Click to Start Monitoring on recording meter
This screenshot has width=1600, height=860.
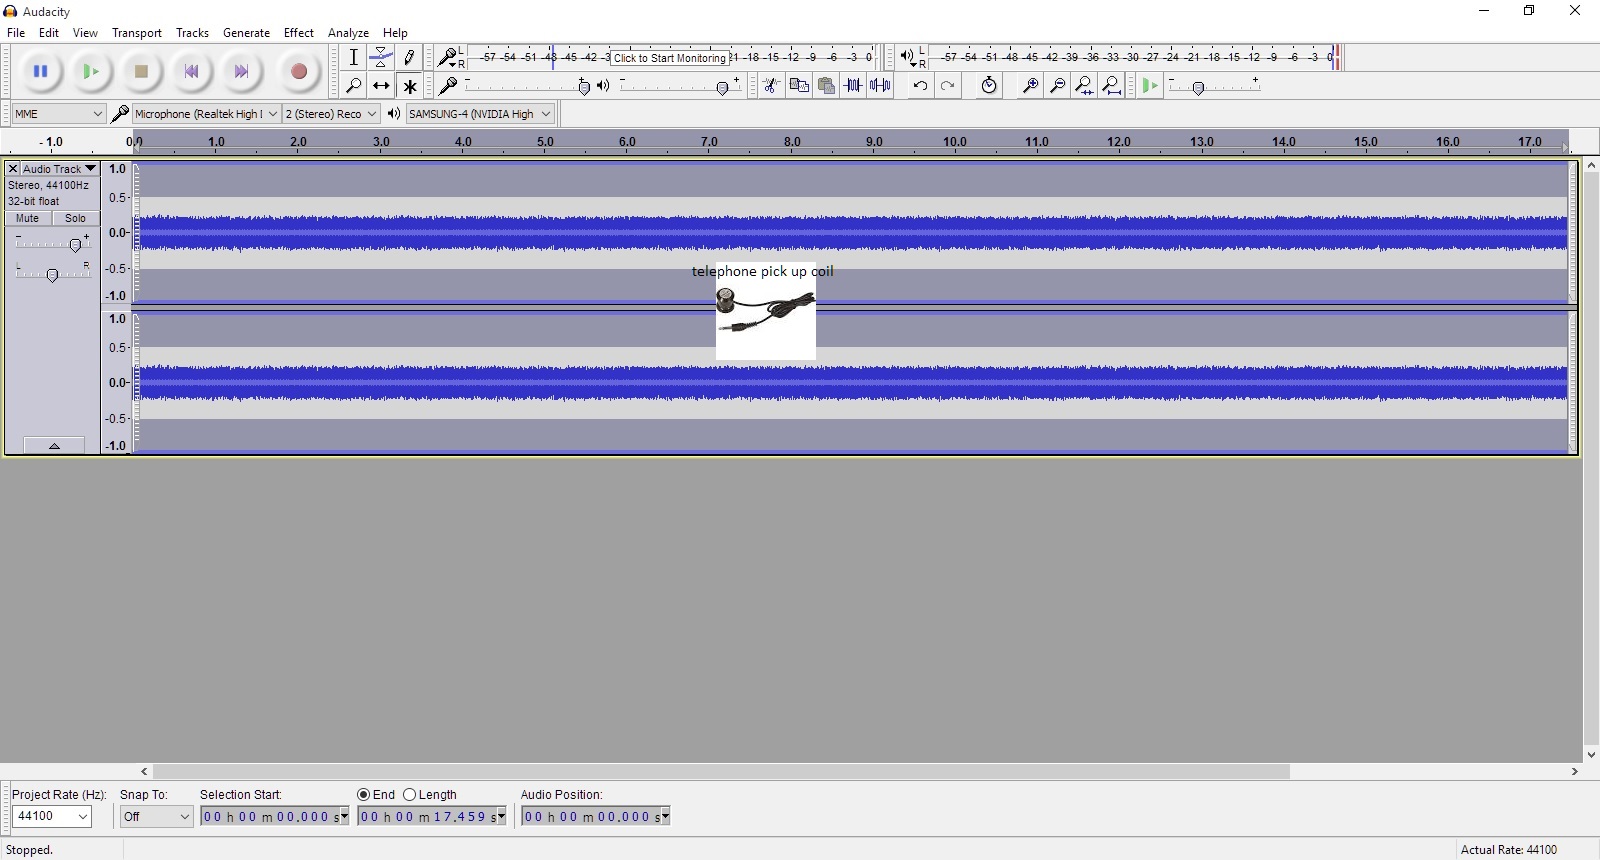click(x=669, y=58)
